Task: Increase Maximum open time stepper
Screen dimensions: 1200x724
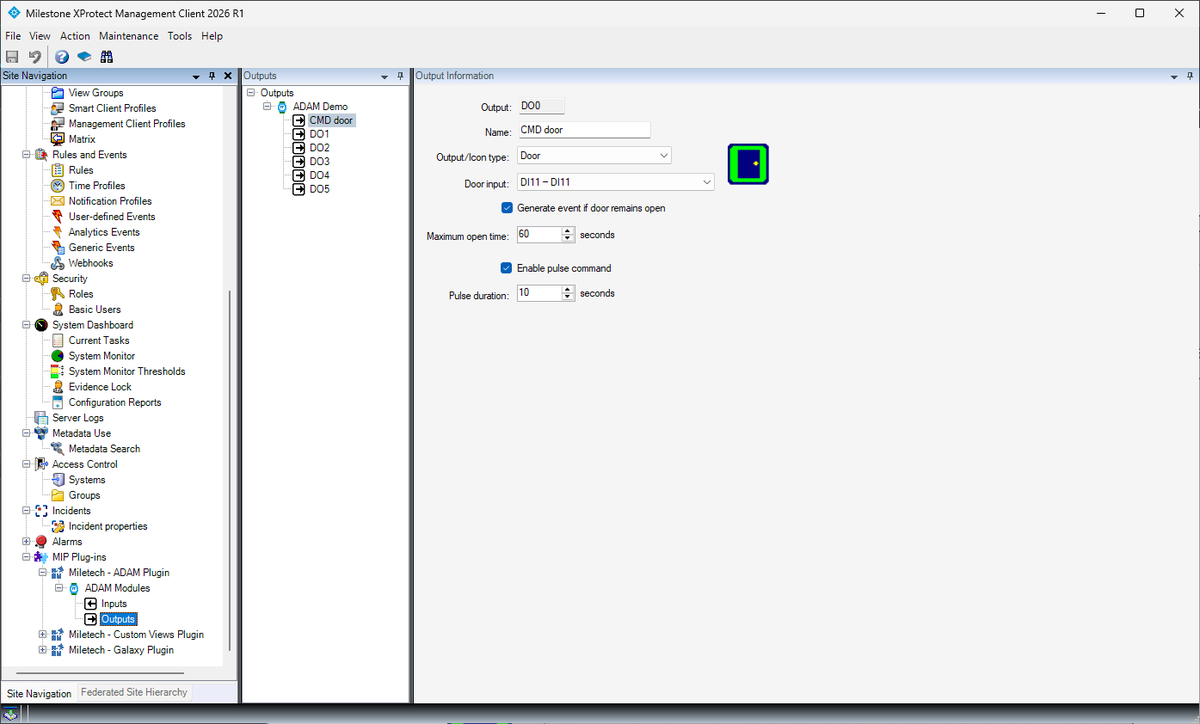Action: click(568, 231)
